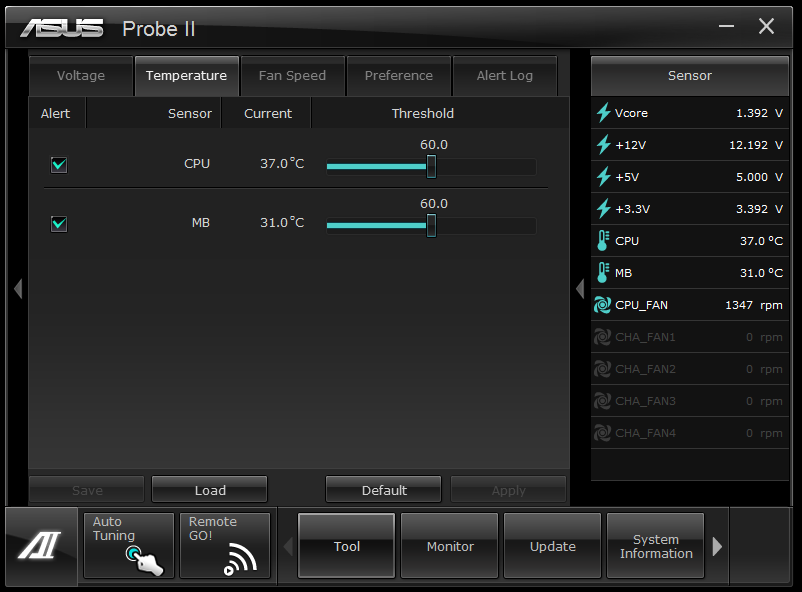
Task: Click the CPU_FAN fan icon
Action: tap(603, 305)
